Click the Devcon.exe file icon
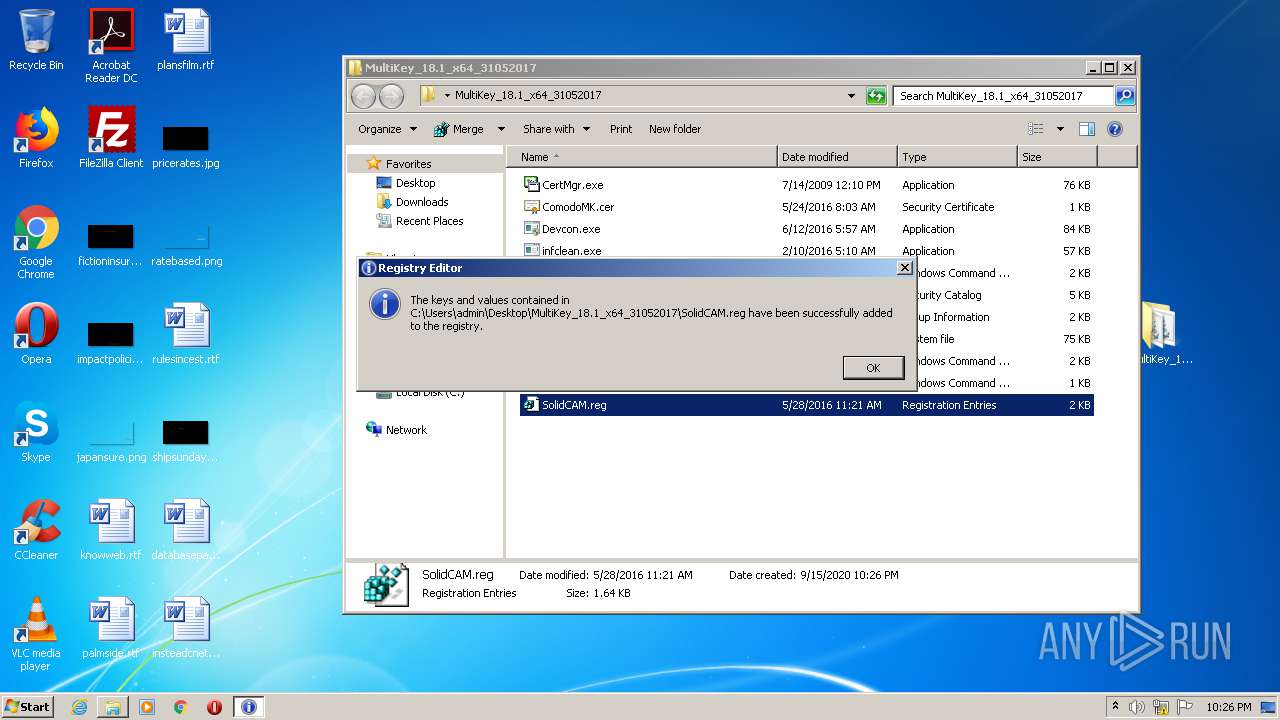Image resolution: width=1280 pixels, height=720 pixels. [532, 228]
